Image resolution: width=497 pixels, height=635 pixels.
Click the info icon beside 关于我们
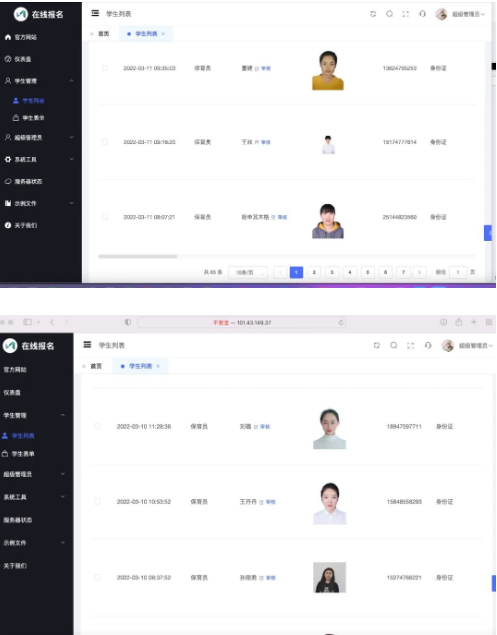8,225
